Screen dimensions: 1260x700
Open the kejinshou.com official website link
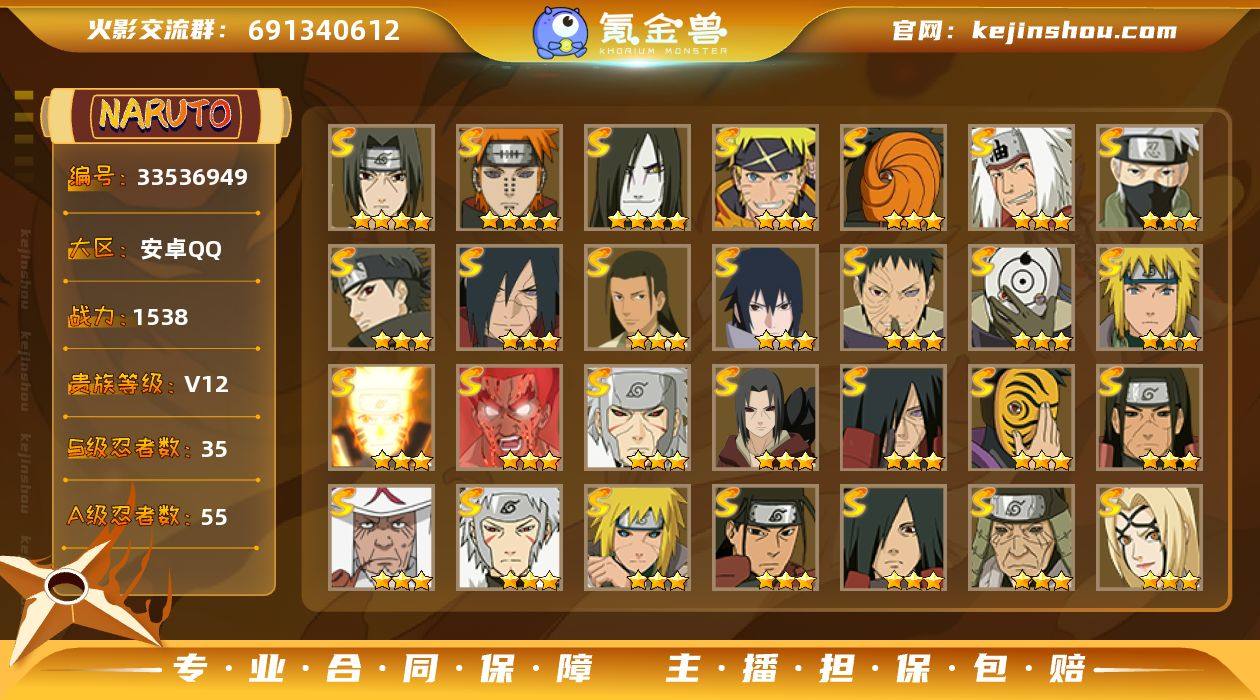(x=1034, y=30)
